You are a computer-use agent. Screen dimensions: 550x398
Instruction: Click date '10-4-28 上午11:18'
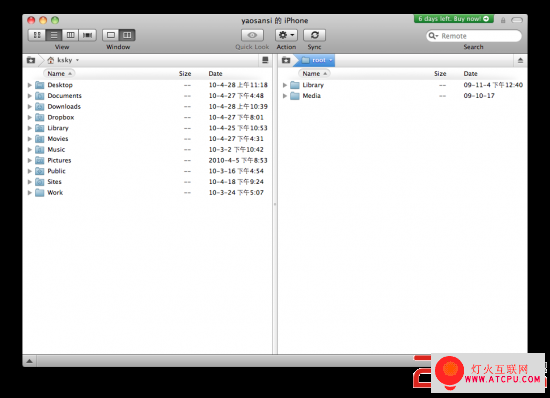coord(238,85)
